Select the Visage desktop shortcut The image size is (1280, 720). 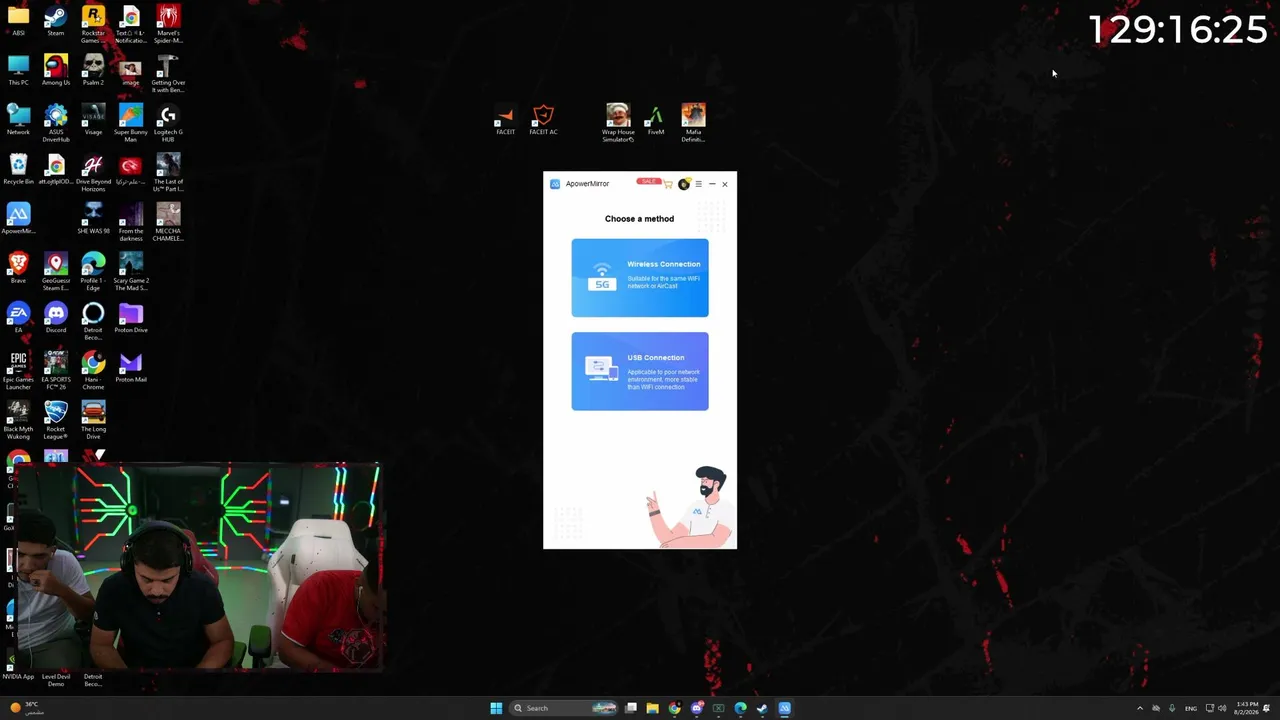[x=93, y=120]
